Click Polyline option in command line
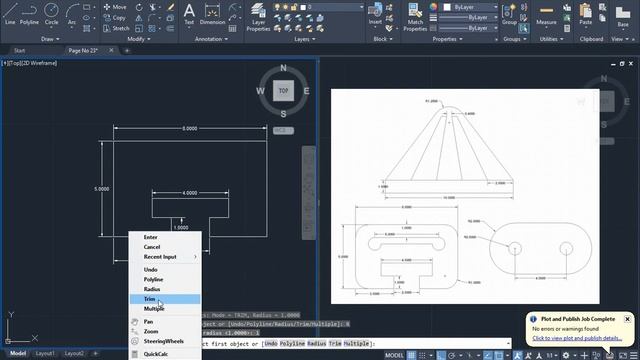Screen dimensions: 640x360 (x=292, y=344)
